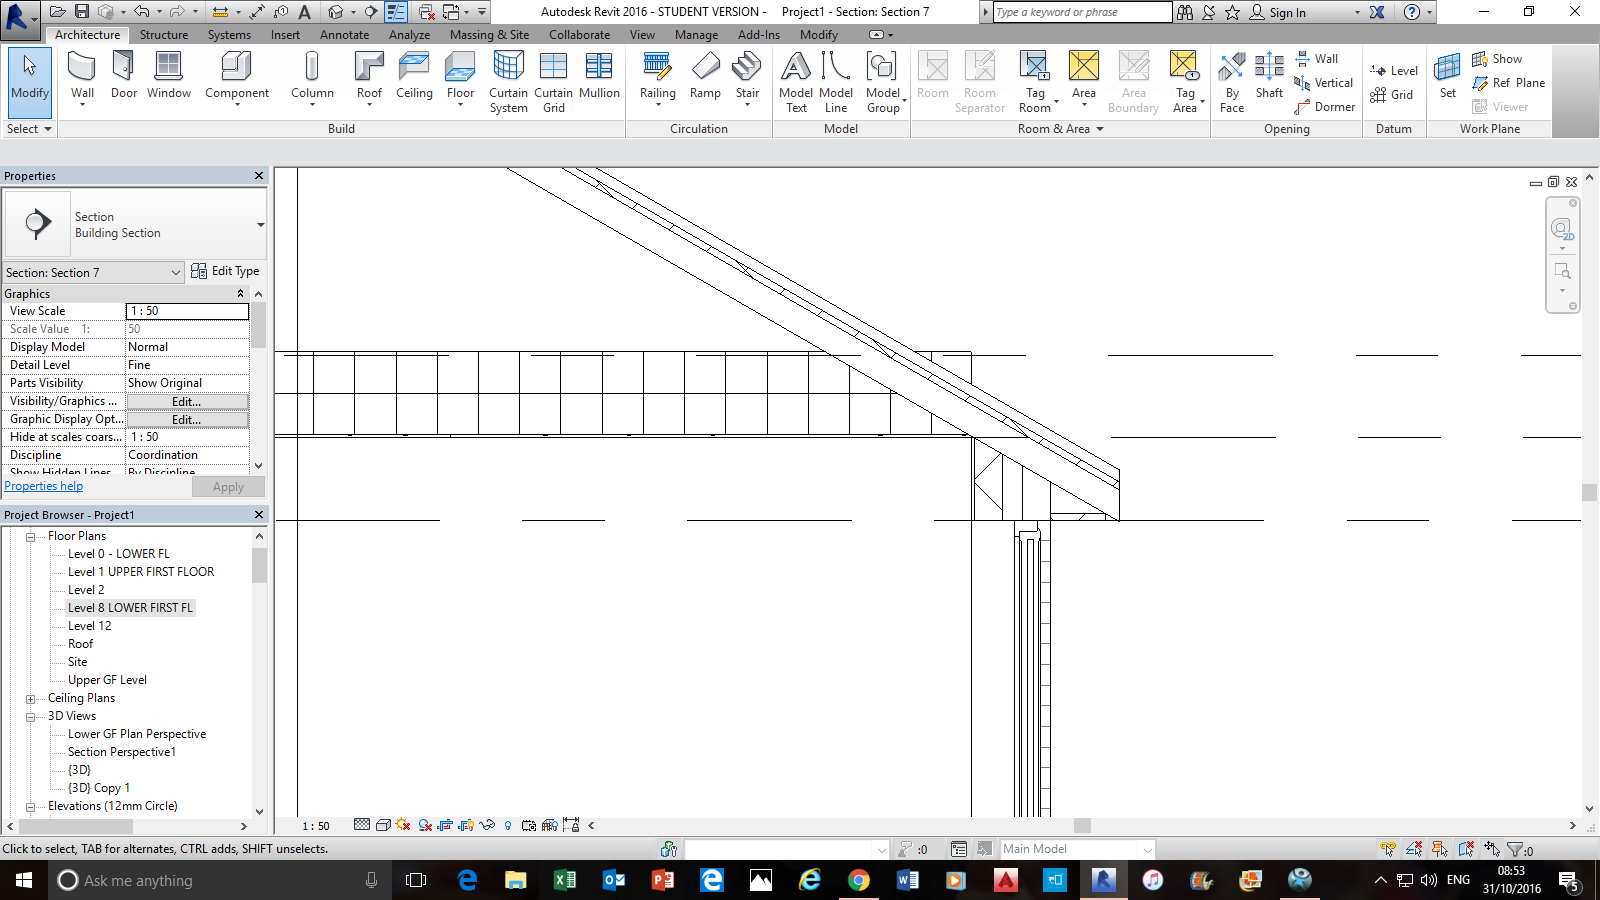Select the Modify tool
Viewport: 1600px width, 900px height.
pyautogui.click(x=30, y=82)
